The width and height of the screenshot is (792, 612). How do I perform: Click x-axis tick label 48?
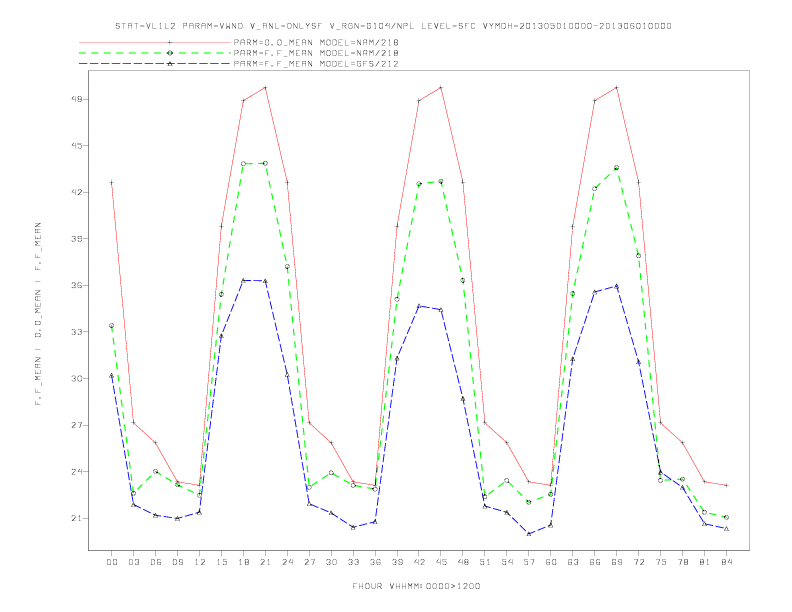463,562
